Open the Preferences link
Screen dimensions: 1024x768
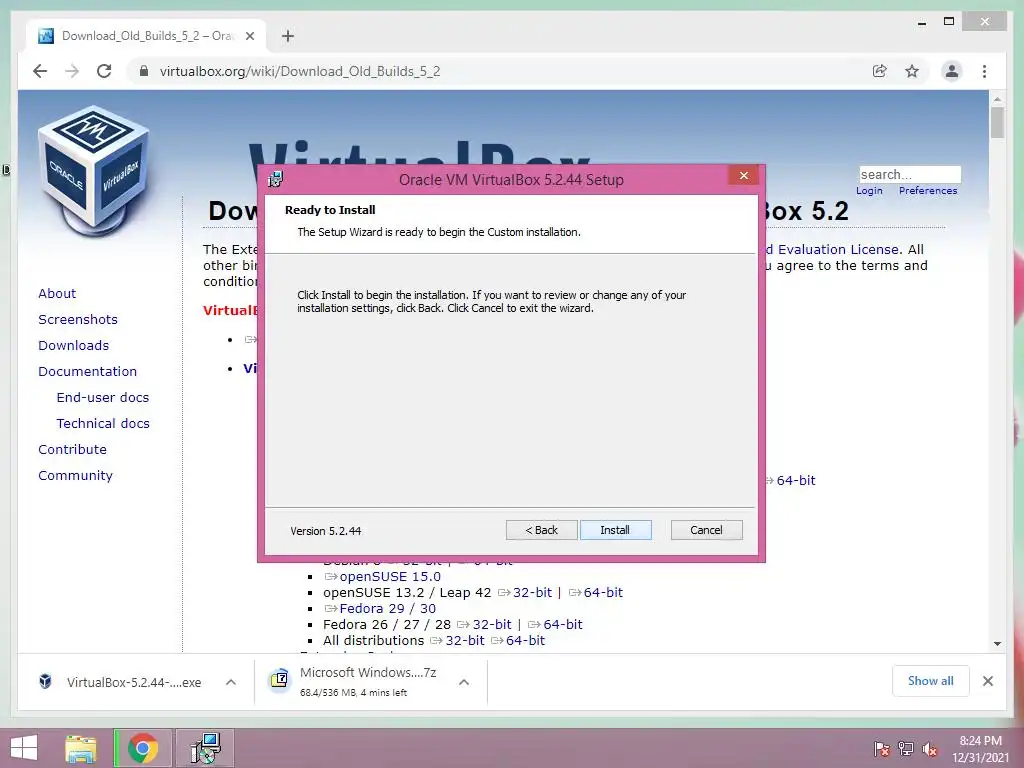[928, 191]
